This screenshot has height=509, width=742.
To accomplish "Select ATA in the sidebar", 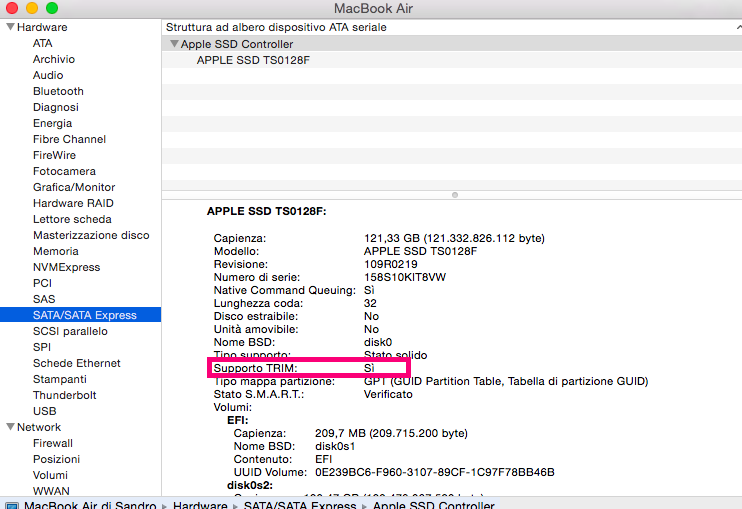I will 42,43.
